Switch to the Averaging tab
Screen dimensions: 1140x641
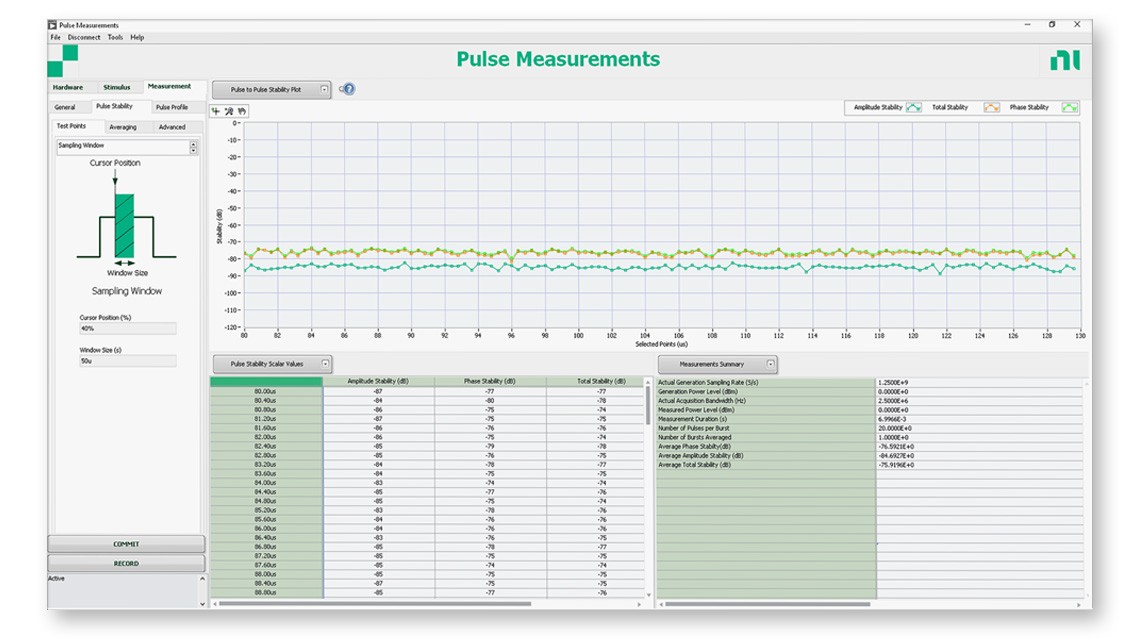pyautogui.click(x=123, y=127)
